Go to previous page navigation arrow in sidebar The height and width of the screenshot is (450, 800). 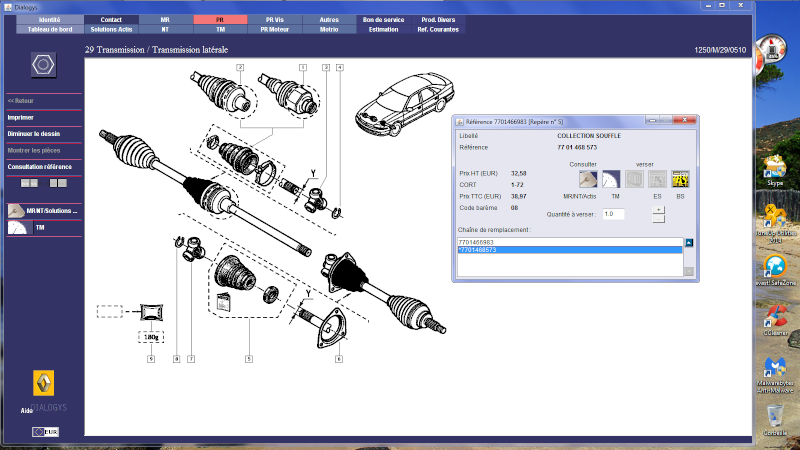click(x=34, y=183)
